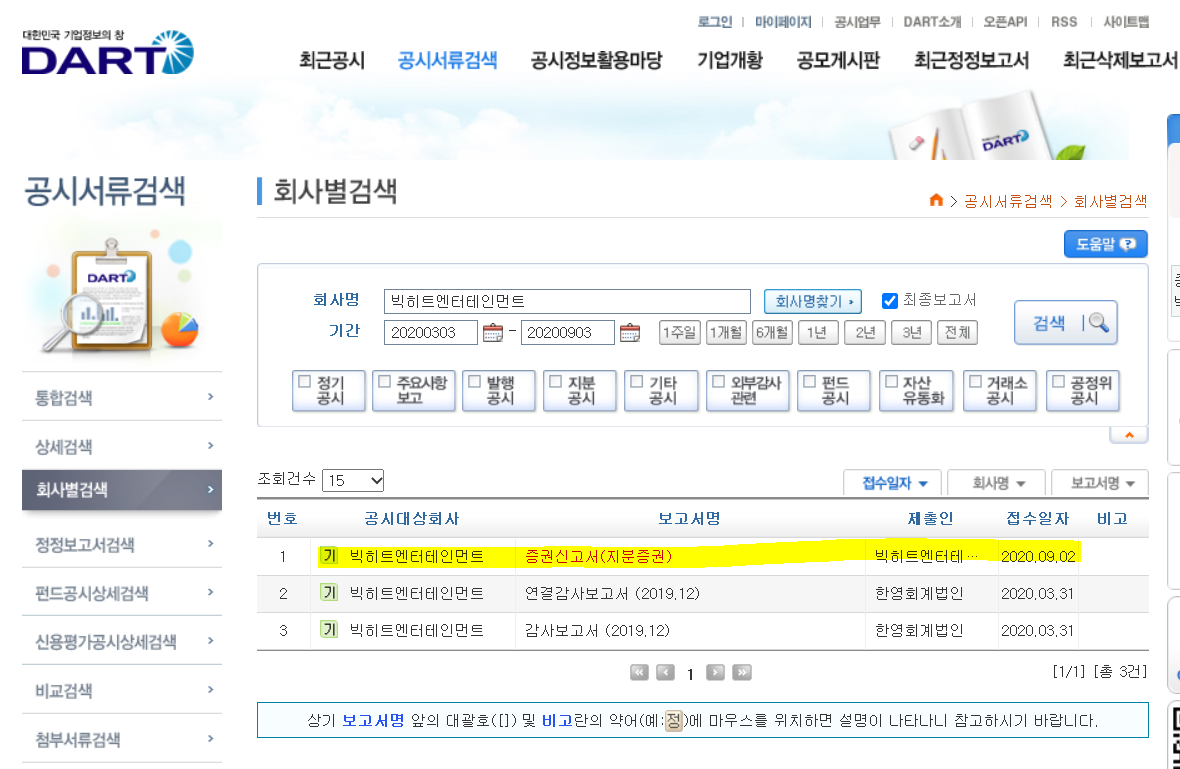Set period to 3년
The width and height of the screenshot is (1180, 769).
tap(911, 333)
